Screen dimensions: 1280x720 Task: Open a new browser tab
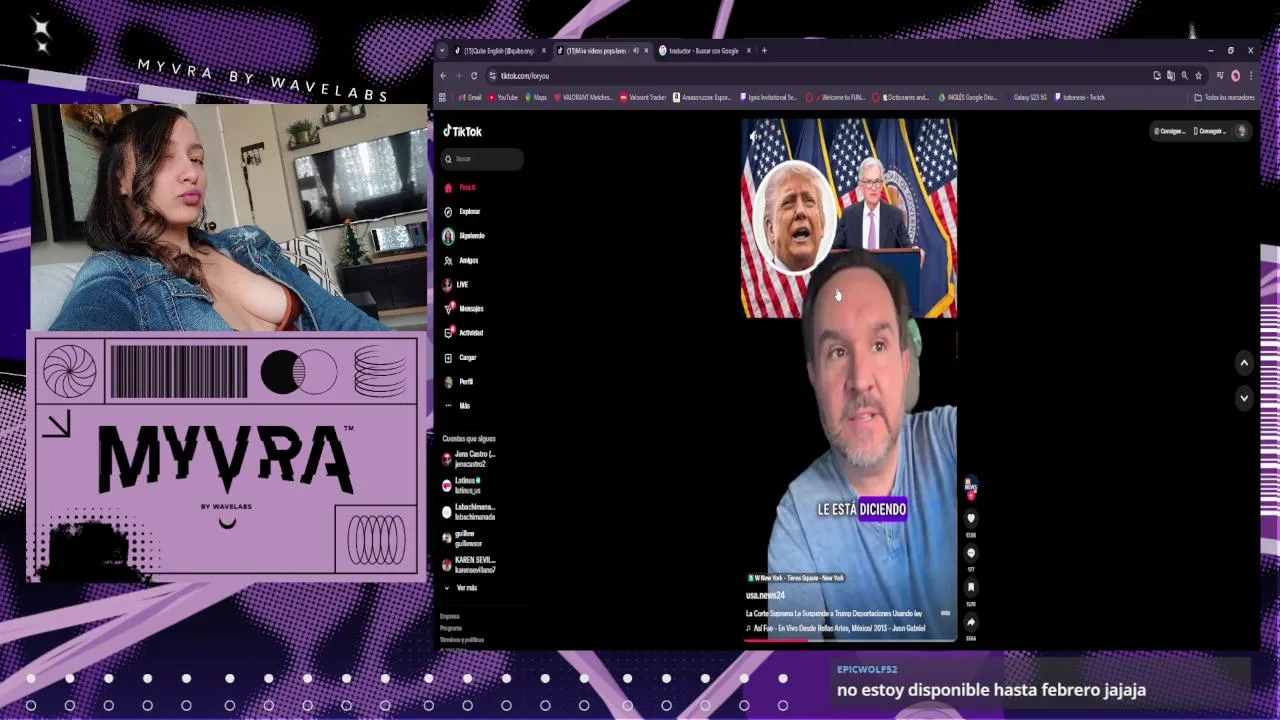[764, 50]
